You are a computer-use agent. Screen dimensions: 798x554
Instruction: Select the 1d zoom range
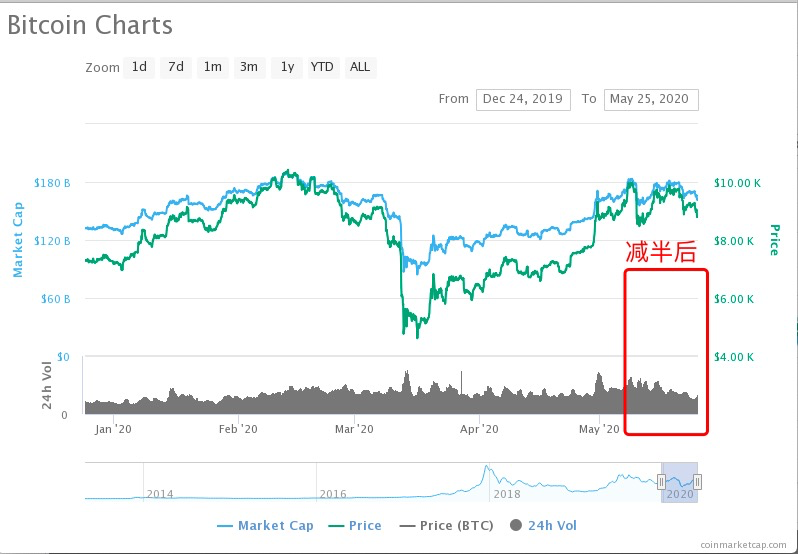pos(139,67)
